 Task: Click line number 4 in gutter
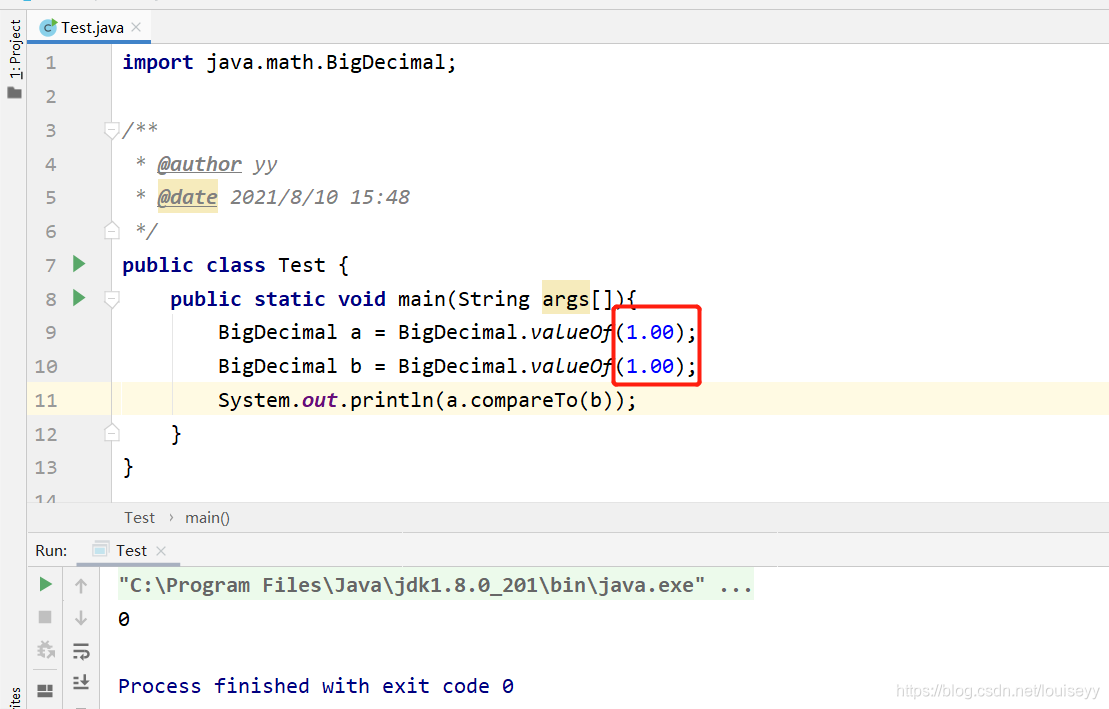point(51,164)
